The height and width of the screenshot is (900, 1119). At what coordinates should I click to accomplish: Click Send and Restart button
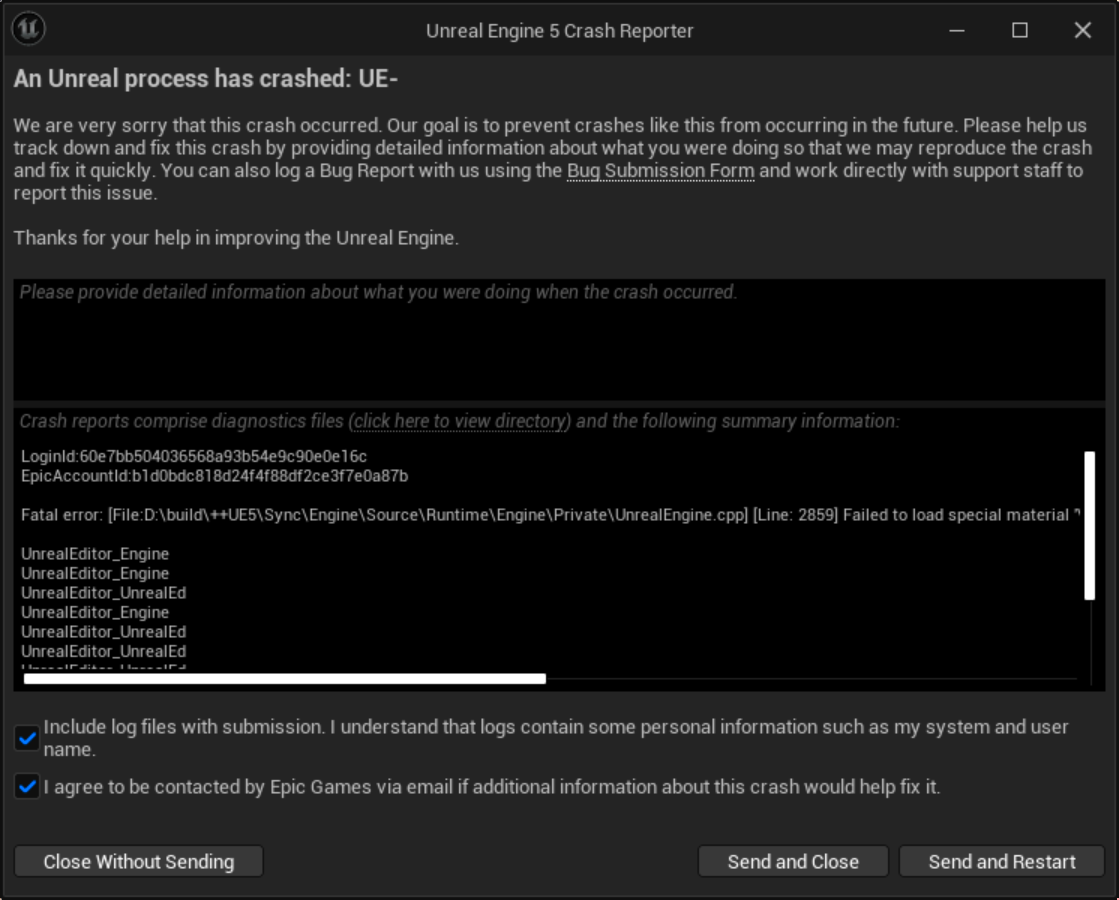click(x=1002, y=861)
